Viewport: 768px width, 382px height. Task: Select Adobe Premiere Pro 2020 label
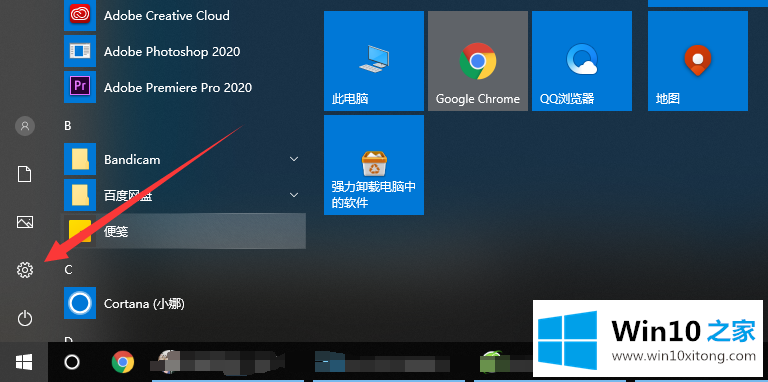click(178, 88)
